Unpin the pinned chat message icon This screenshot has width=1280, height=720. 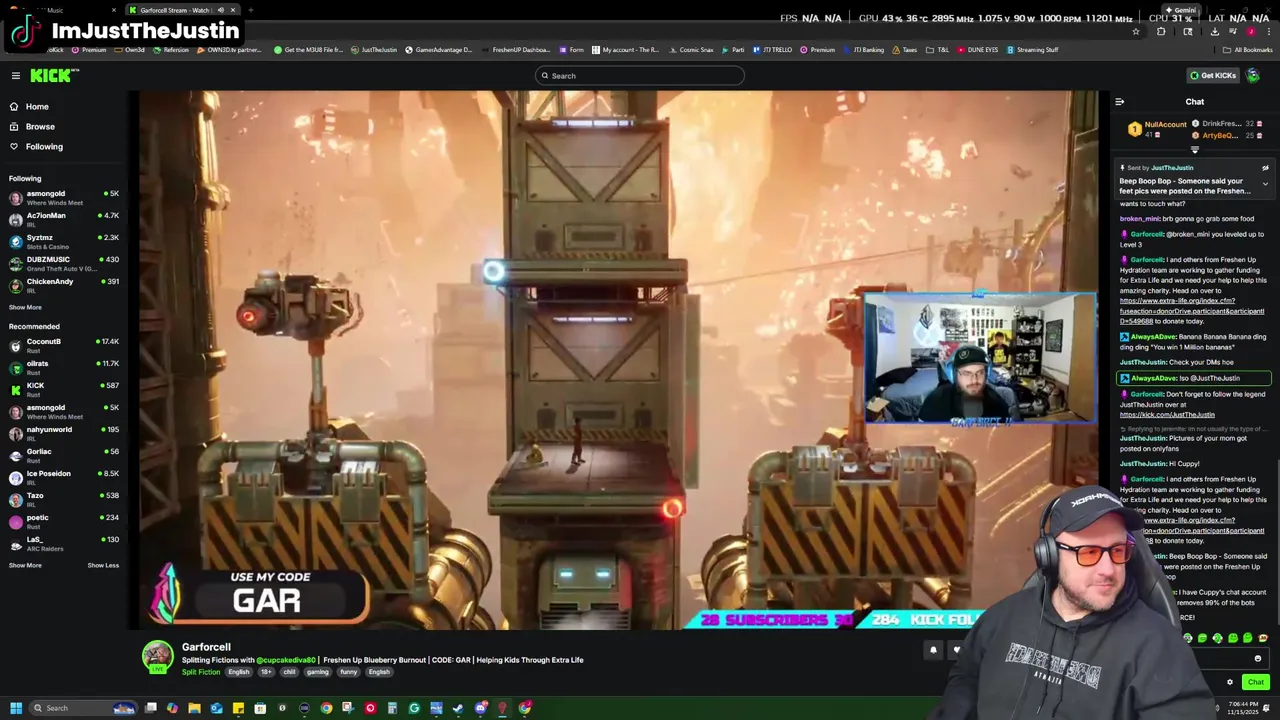click(1265, 168)
